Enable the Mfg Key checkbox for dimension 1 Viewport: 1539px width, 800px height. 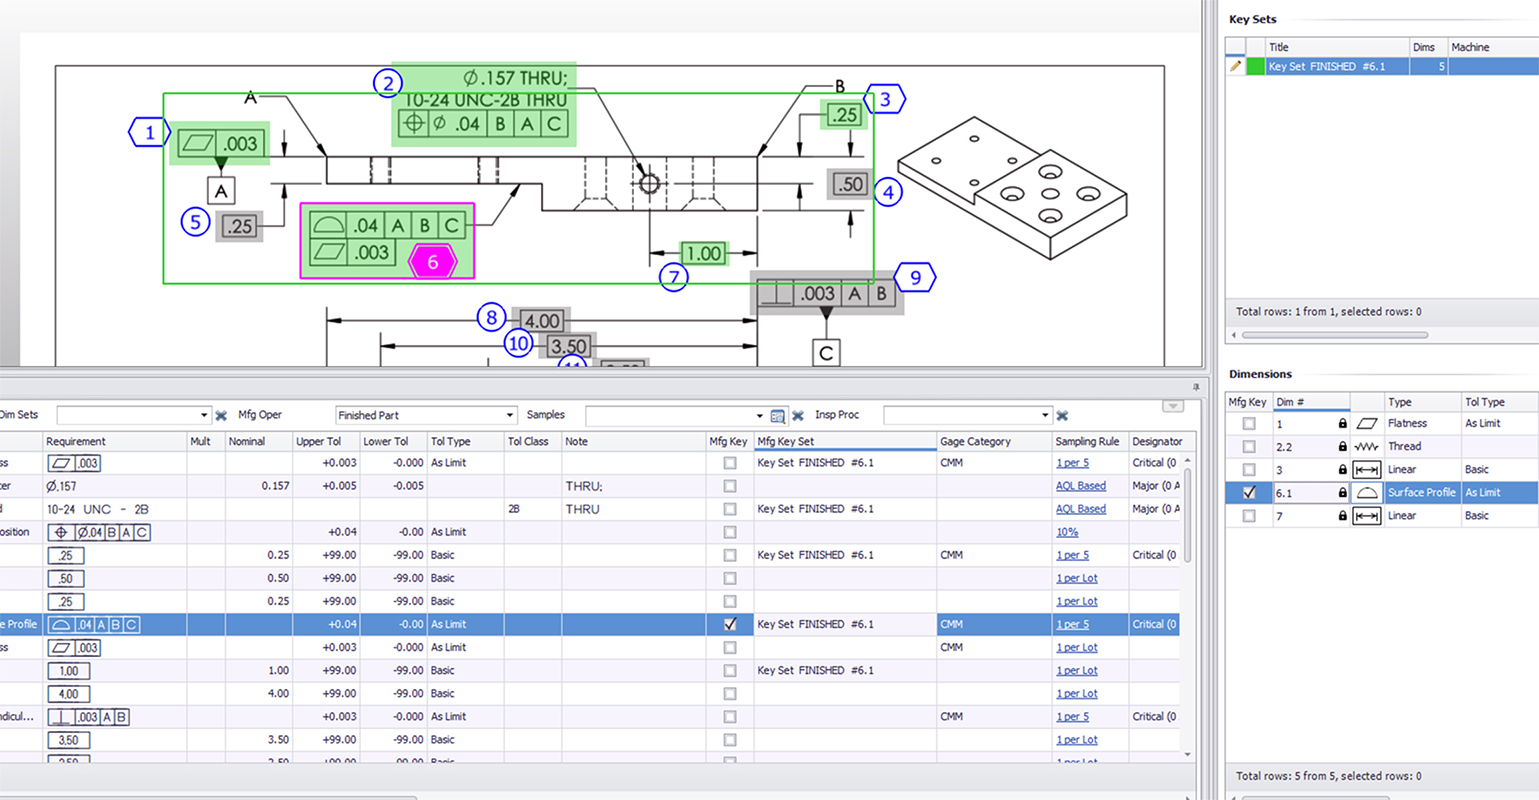(1248, 423)
